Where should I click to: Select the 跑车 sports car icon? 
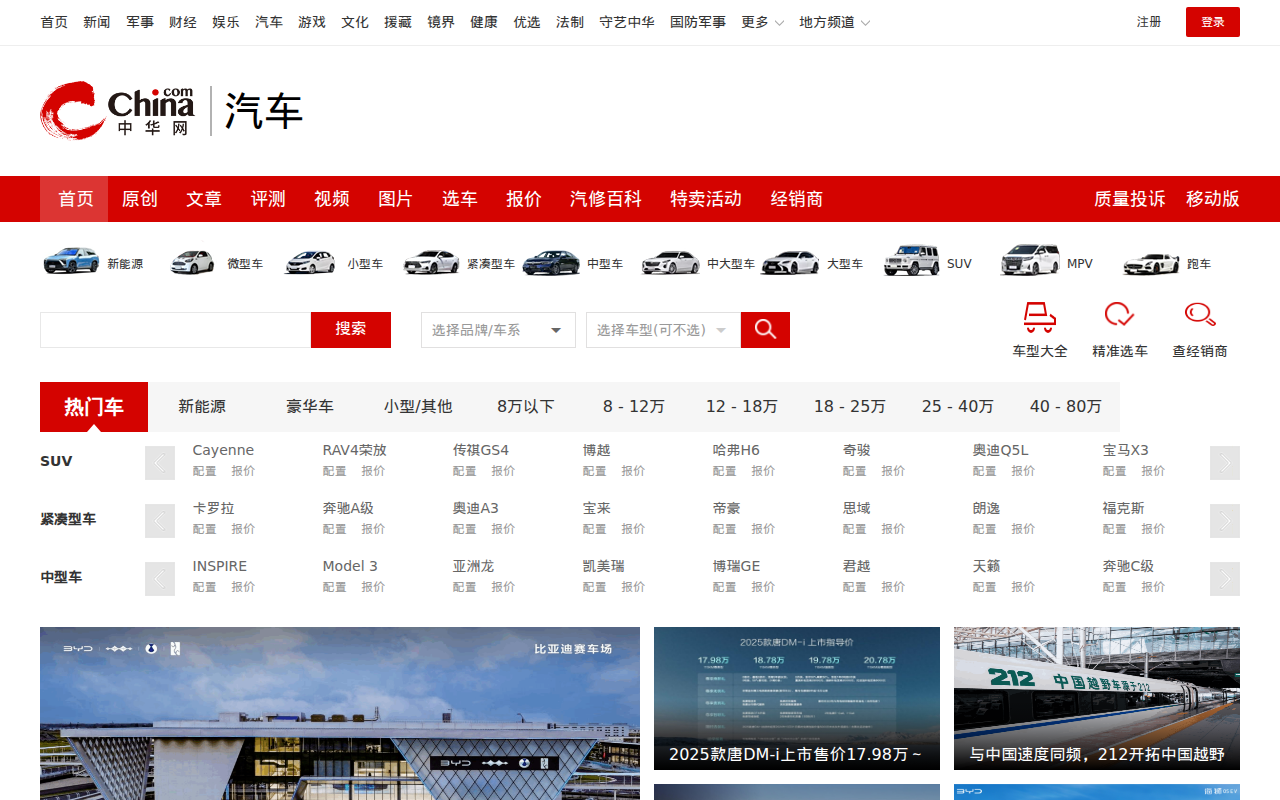click(1151, 263)
